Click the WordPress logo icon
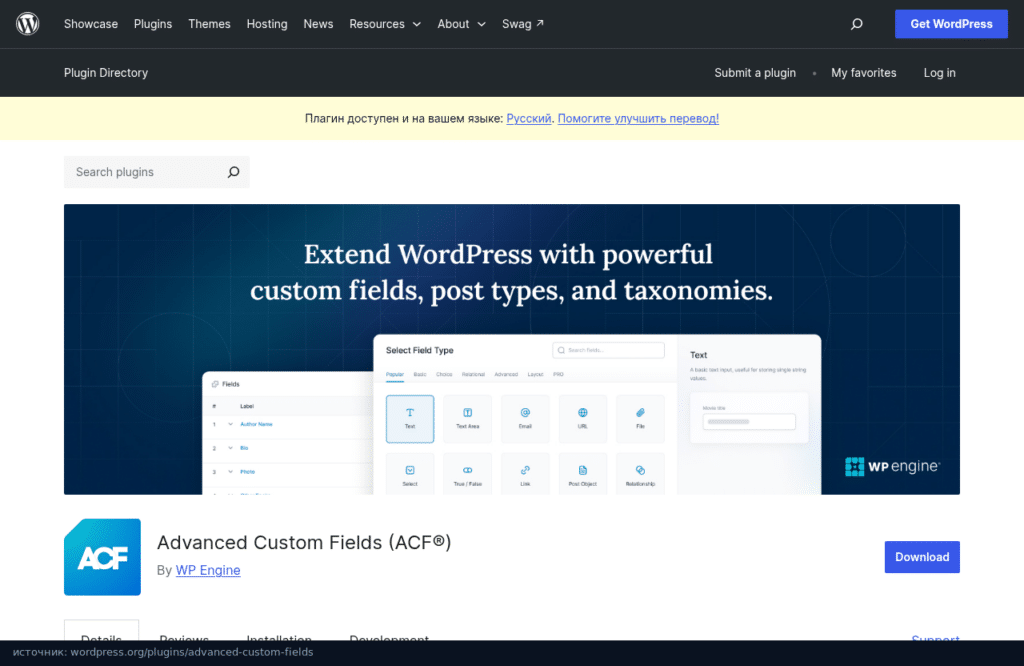1024x666 pixels. point(27,24)
